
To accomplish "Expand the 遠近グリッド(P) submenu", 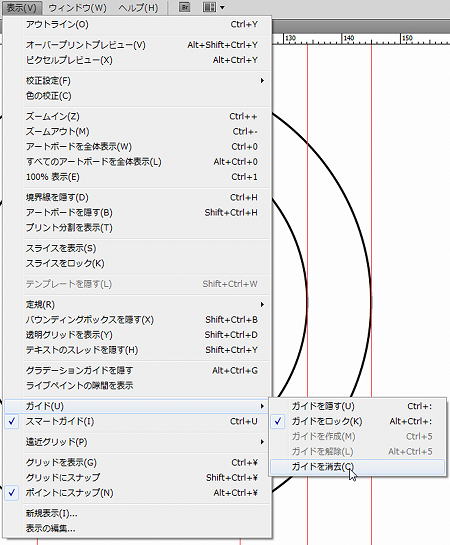I will 138,442.
